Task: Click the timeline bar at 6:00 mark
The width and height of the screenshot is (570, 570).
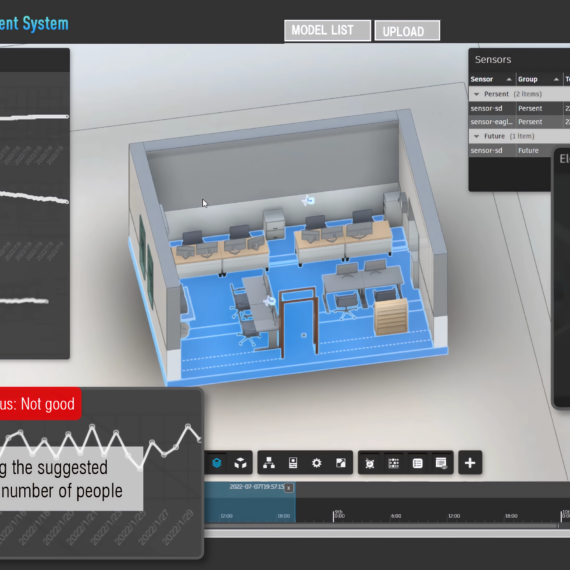Action: 396,516
